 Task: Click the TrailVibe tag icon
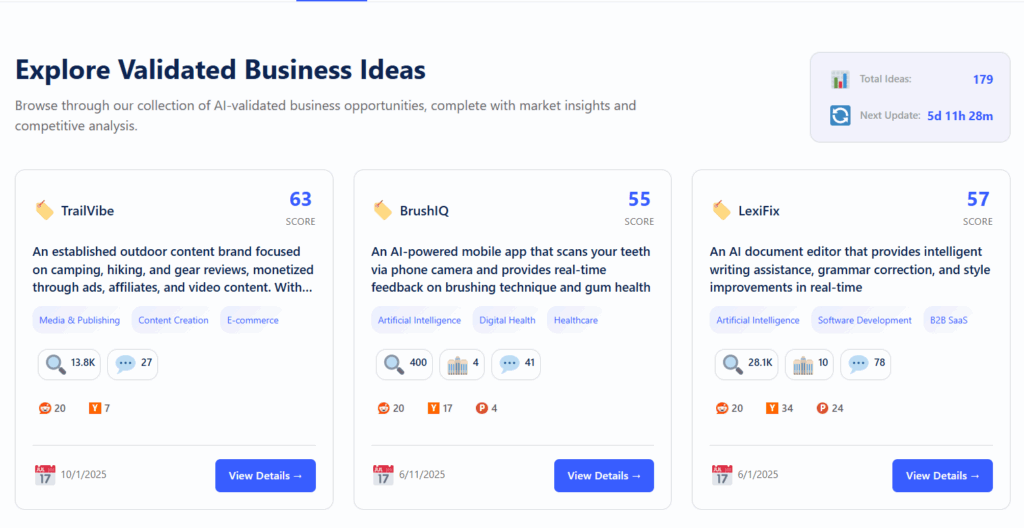pos(44,210)
